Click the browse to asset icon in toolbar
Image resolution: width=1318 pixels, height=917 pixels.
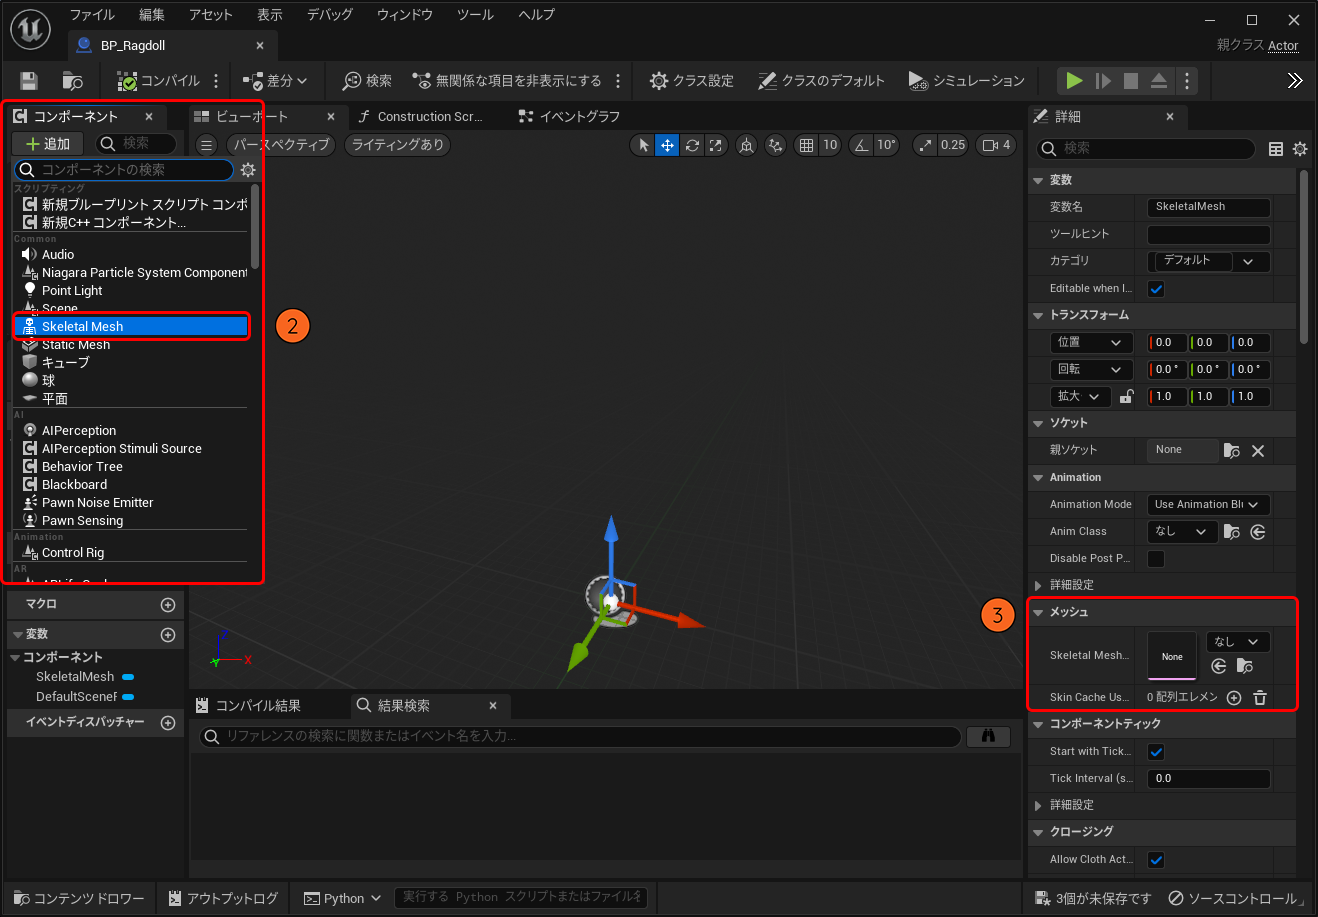pos(72,81)
